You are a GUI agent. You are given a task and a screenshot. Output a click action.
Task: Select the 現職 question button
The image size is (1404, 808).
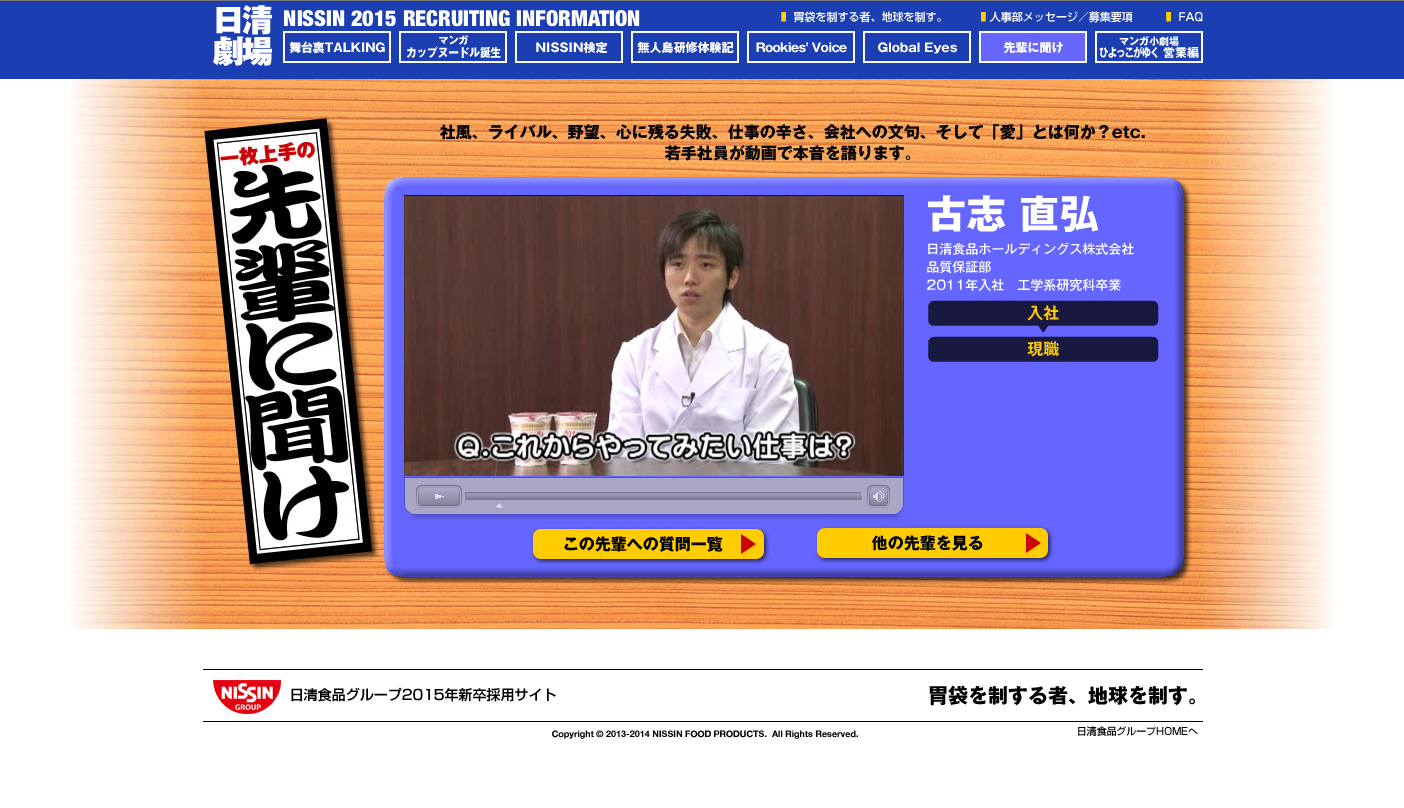tap(1043, 349)
